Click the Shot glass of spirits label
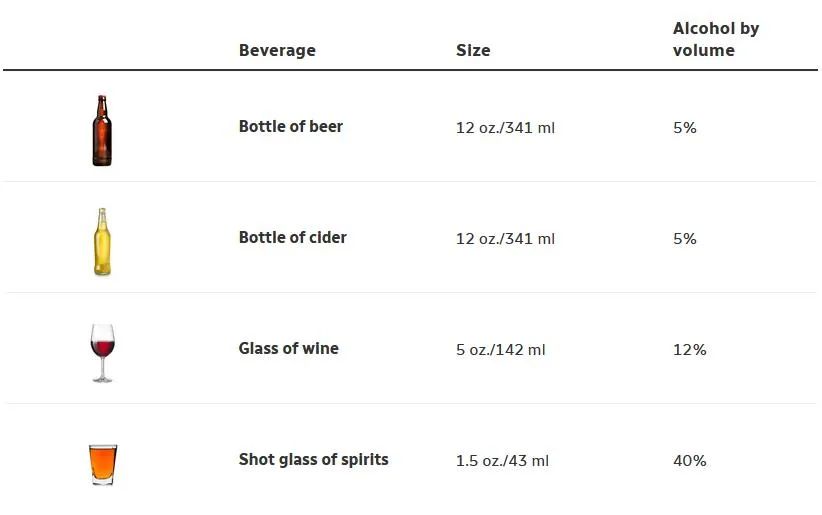Screen dimensions: 822x515 click(313, 460)
